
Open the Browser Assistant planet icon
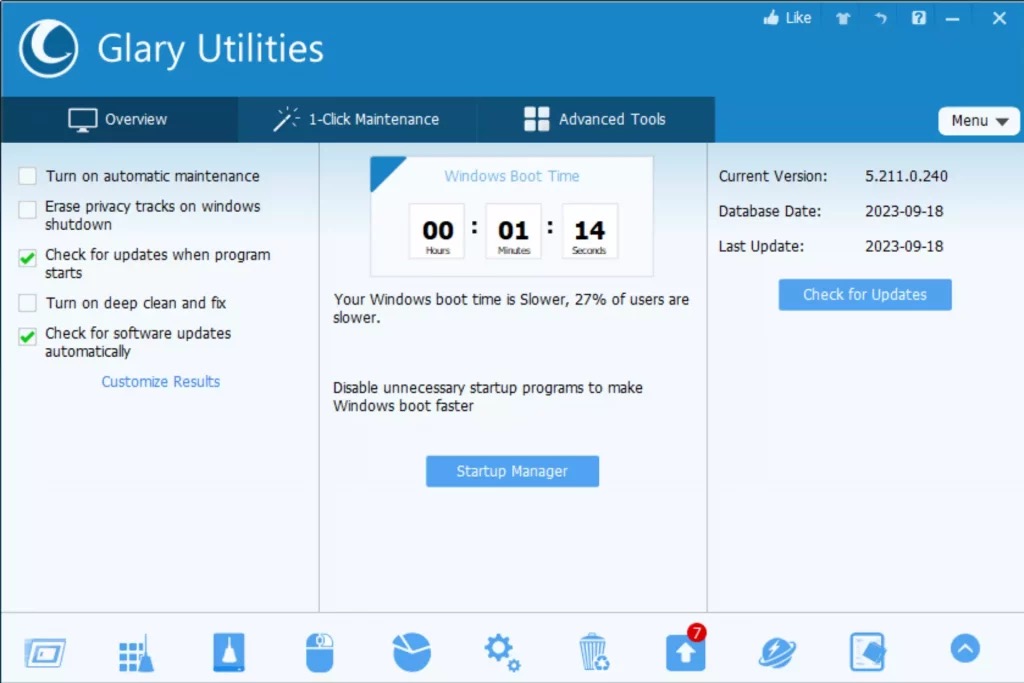(x=777, y=652)
